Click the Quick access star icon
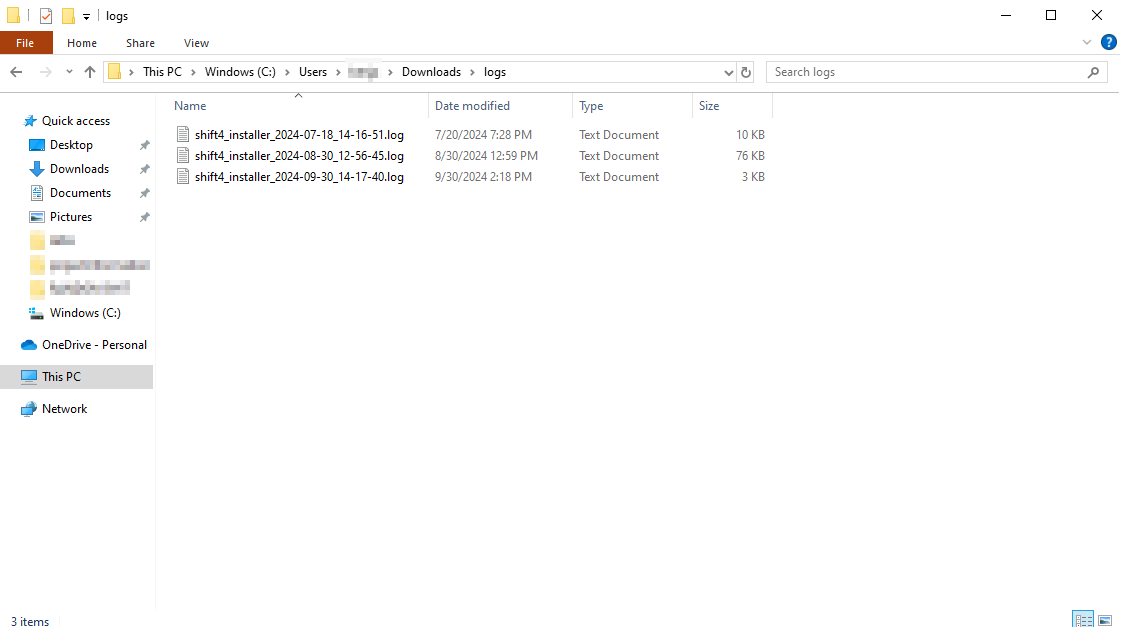The image size is (1121, 627). [x=29, y=121]
